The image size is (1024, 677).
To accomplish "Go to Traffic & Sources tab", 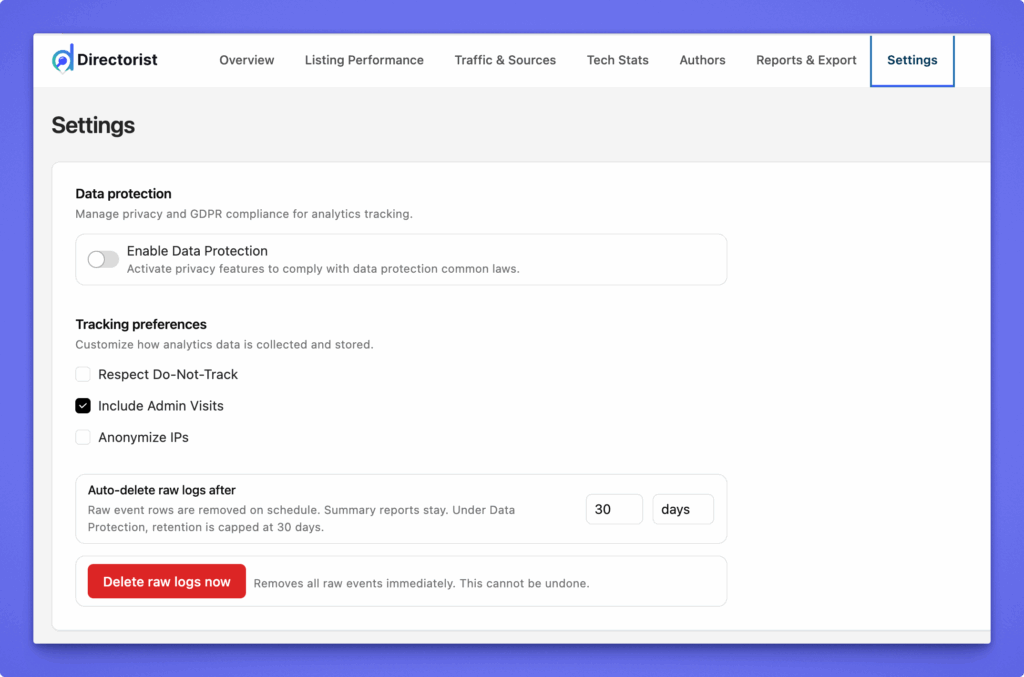I will click(x=505, y=60).
